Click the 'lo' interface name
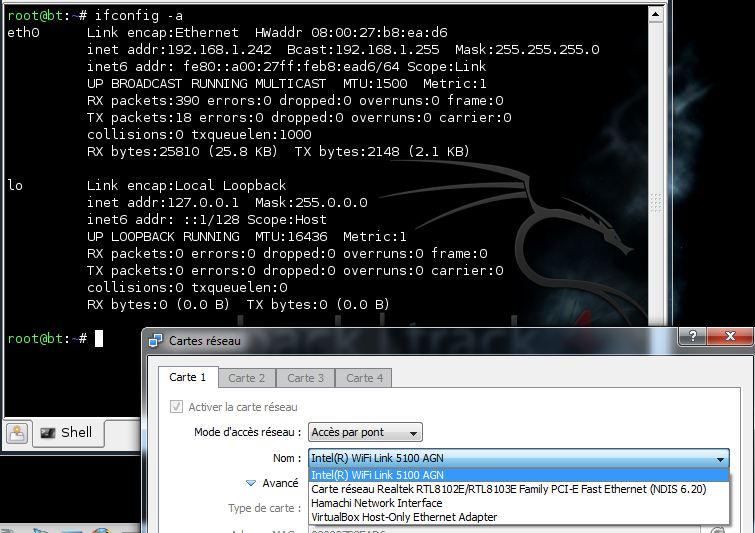Screen dimensions: 755x533 click(15, 185)
